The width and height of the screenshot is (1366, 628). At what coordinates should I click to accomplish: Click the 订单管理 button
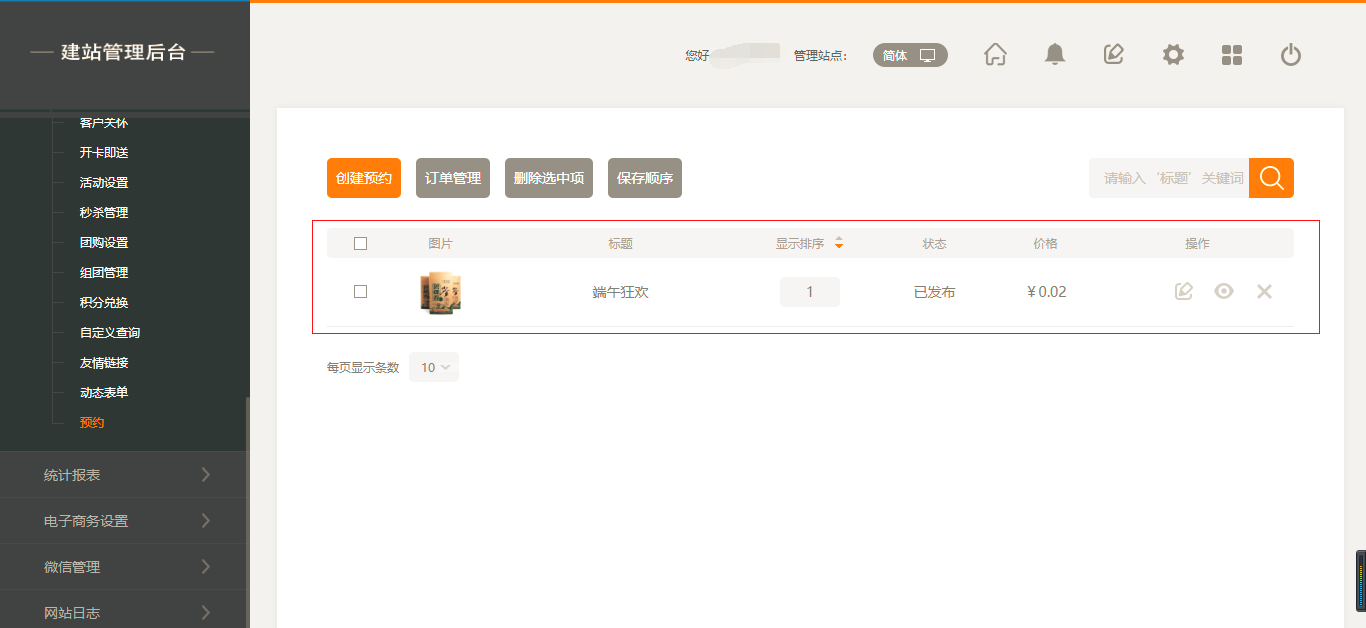point(453,178)
